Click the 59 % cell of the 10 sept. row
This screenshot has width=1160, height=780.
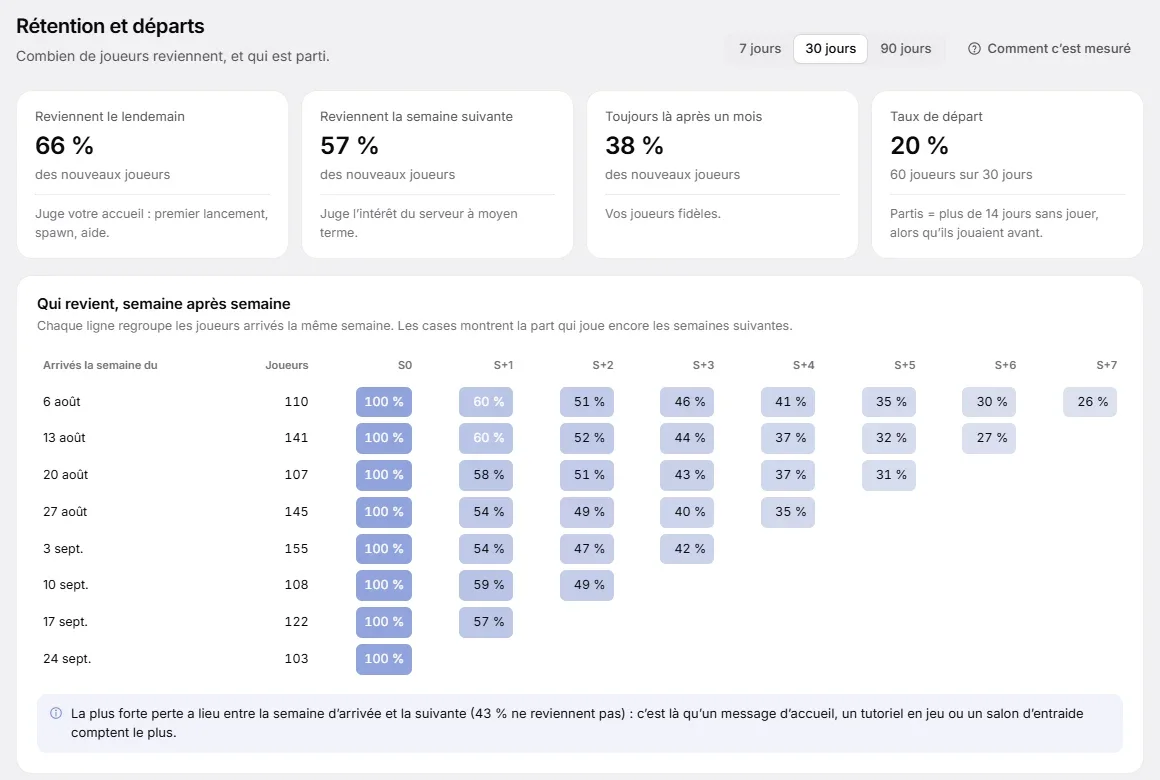487,585
